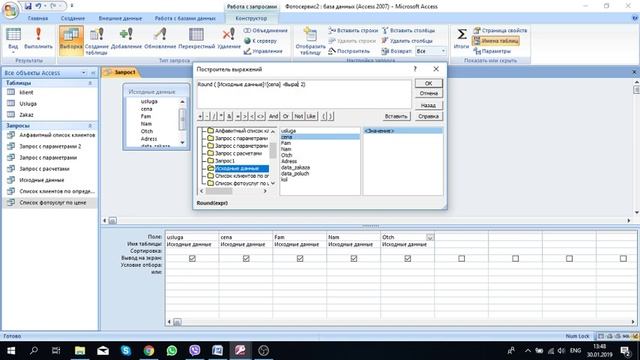Screen dimensions: 640x360
Task: Open the round Office button menu
Action: click(x=10, y=10)
